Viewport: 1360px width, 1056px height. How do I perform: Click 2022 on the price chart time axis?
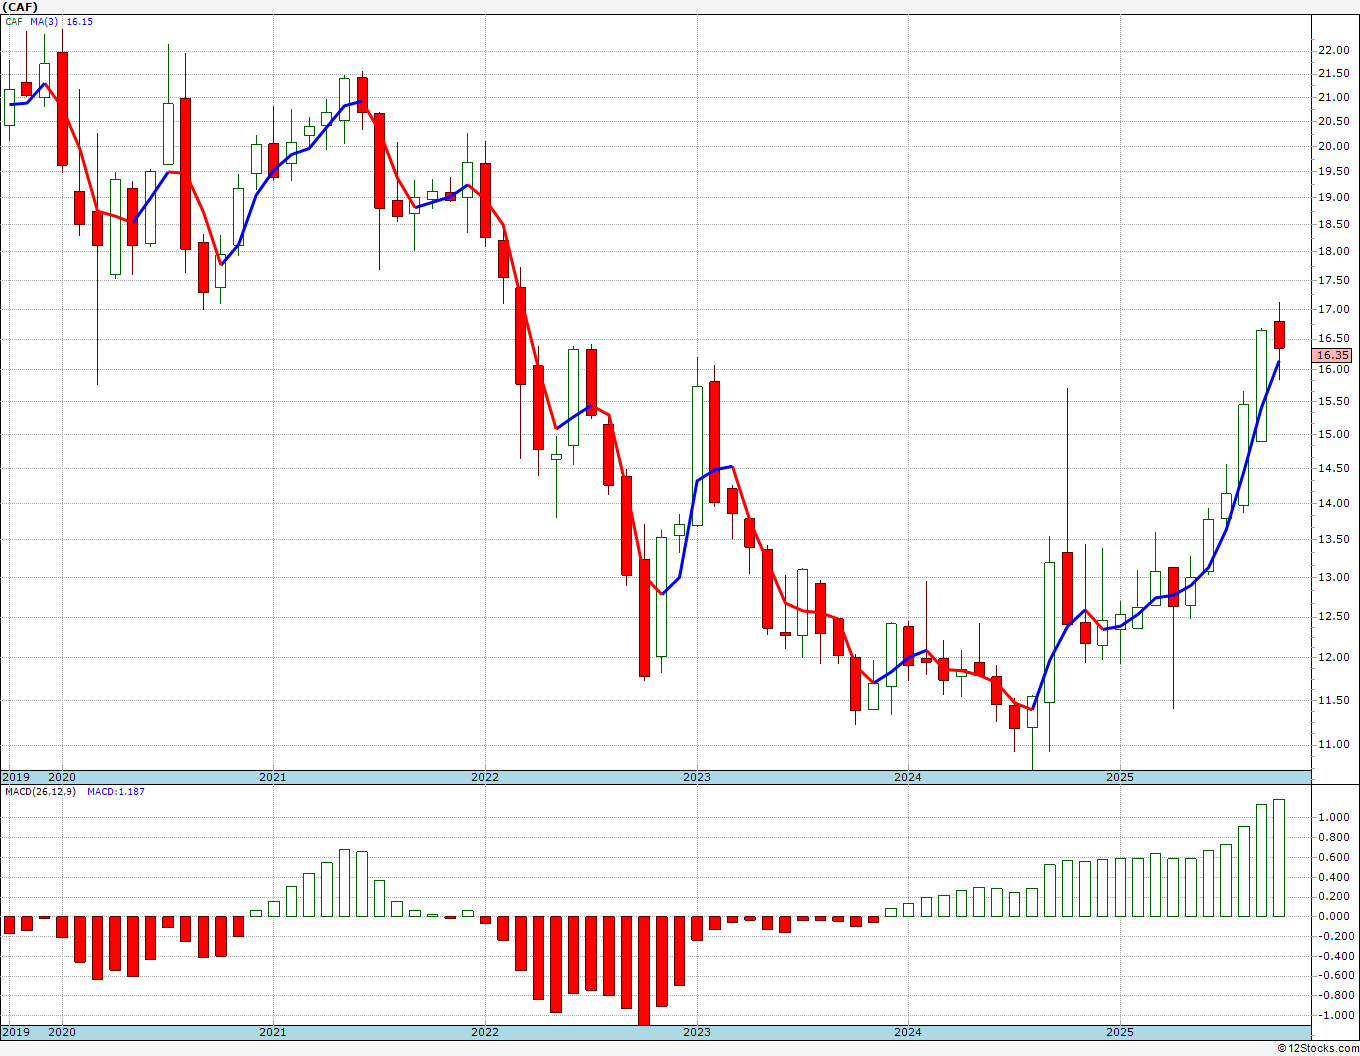pos(485,777)
